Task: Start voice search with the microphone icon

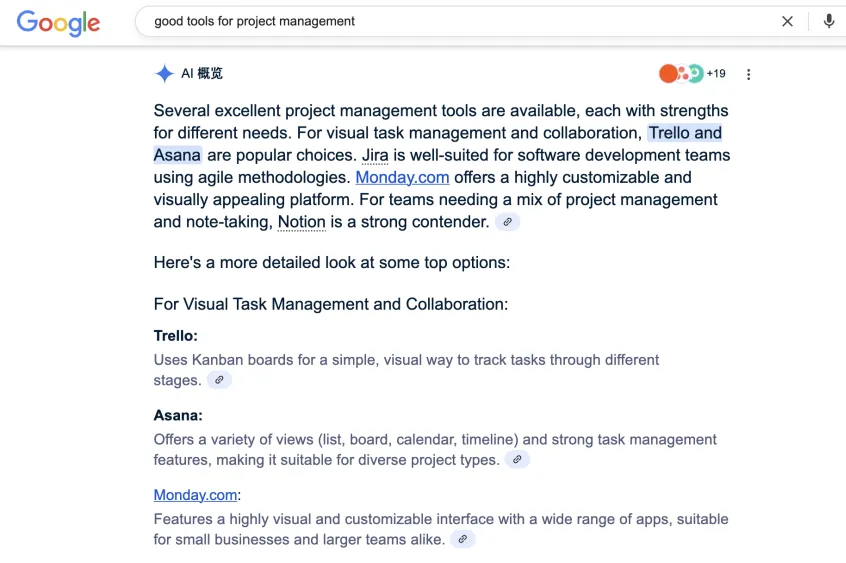Action: coord(828,21)
